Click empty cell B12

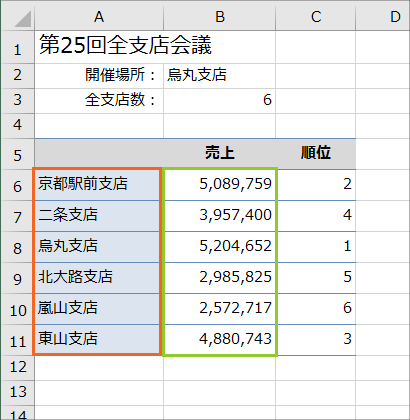click(x=220, y=368)
